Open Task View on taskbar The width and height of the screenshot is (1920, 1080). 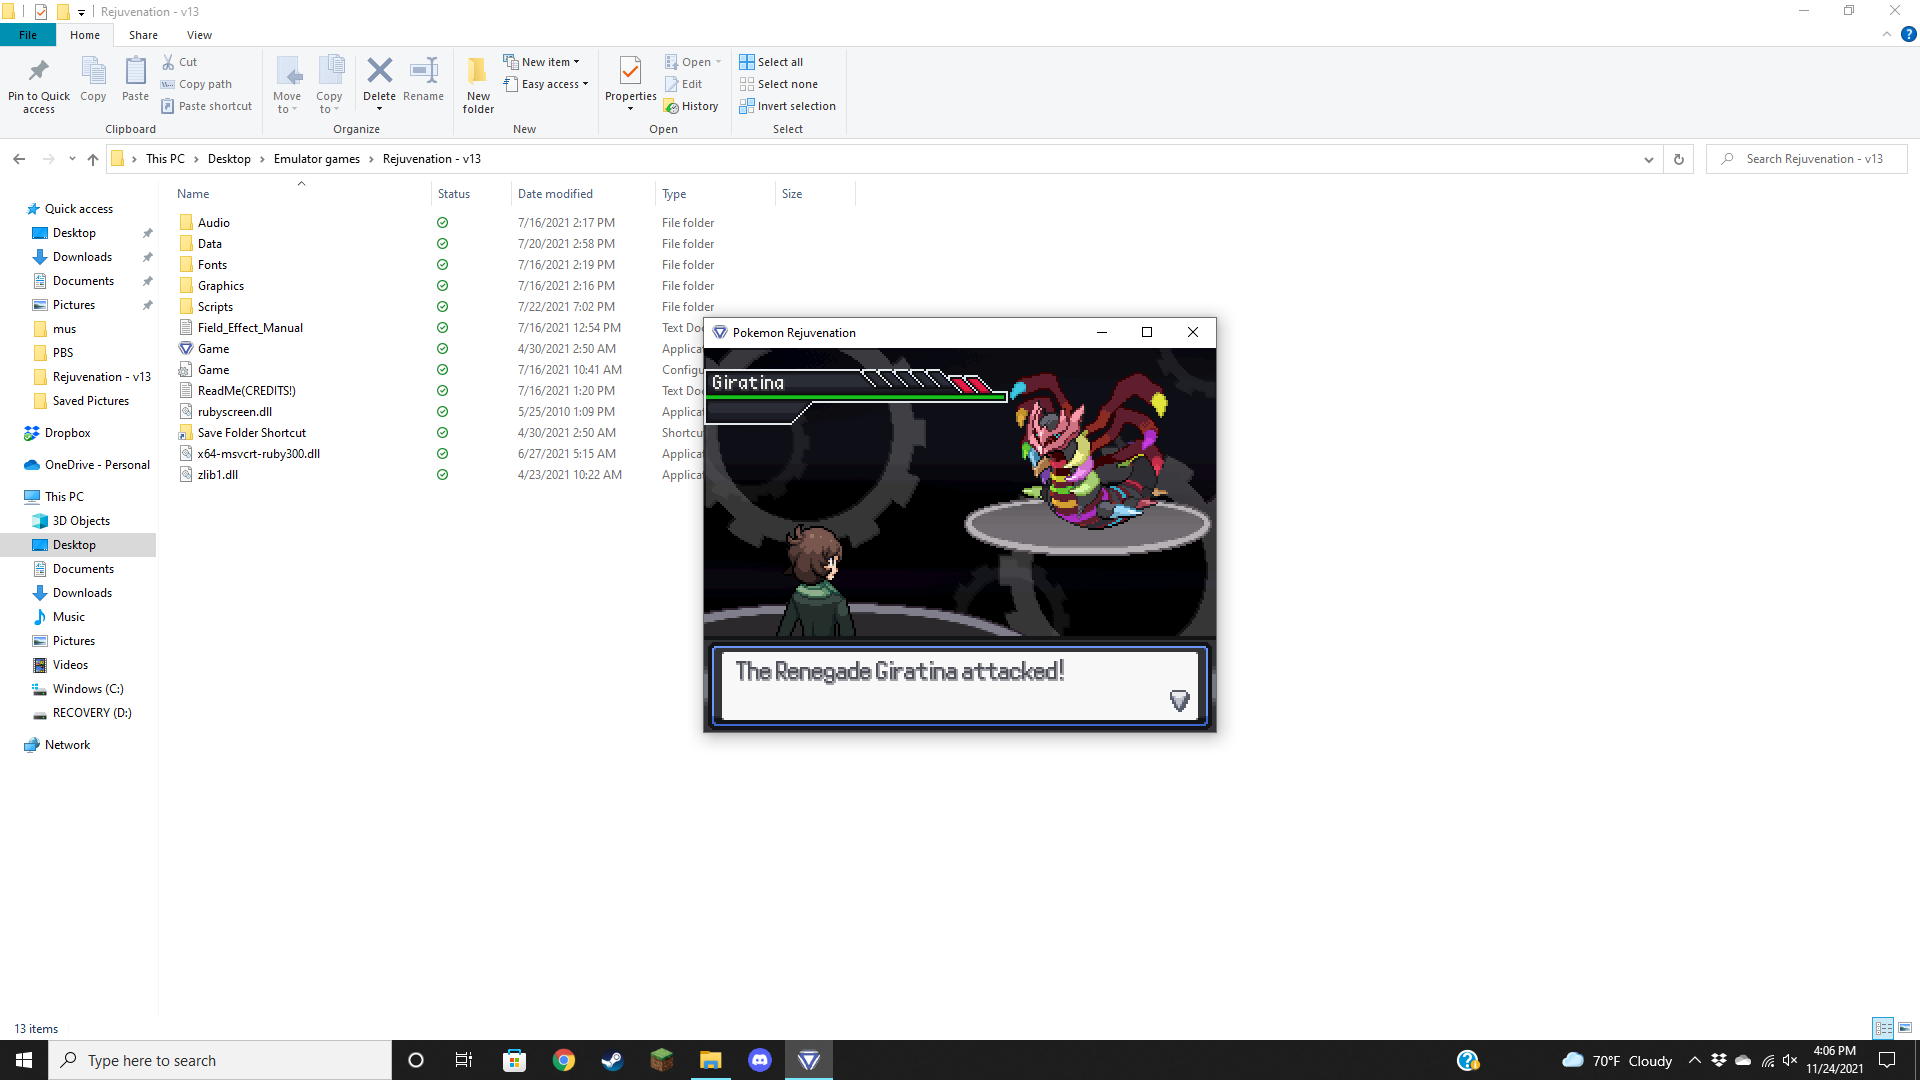click(x=464, y=1060)
